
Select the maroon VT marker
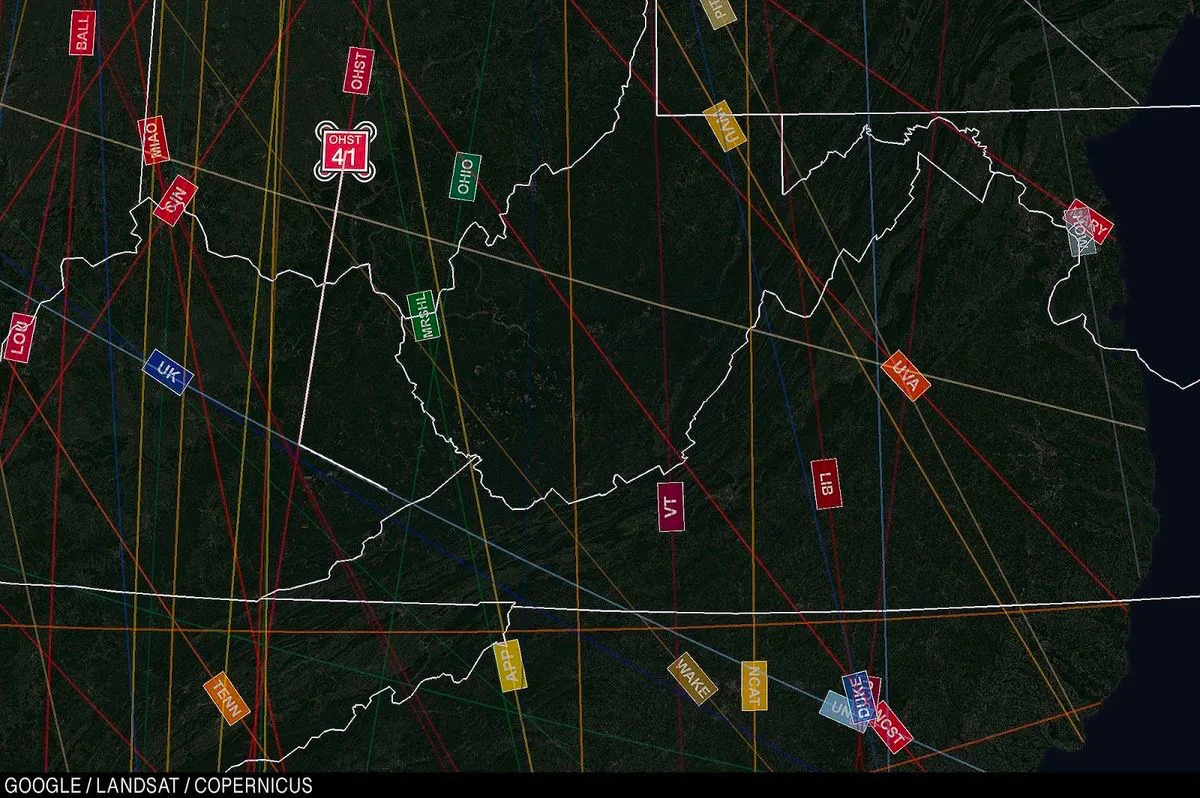tap(671, 507)
